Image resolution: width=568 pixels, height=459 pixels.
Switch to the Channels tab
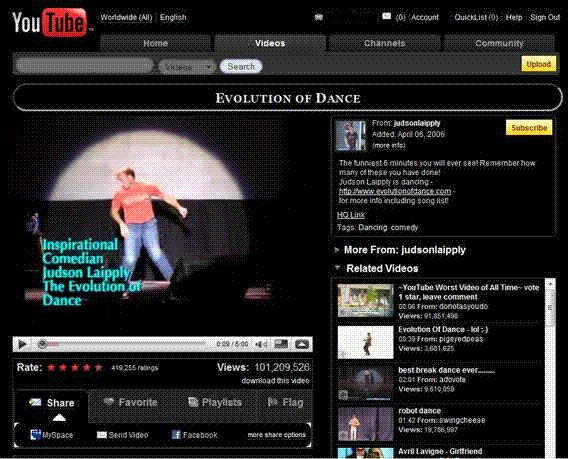pos(384,43)
